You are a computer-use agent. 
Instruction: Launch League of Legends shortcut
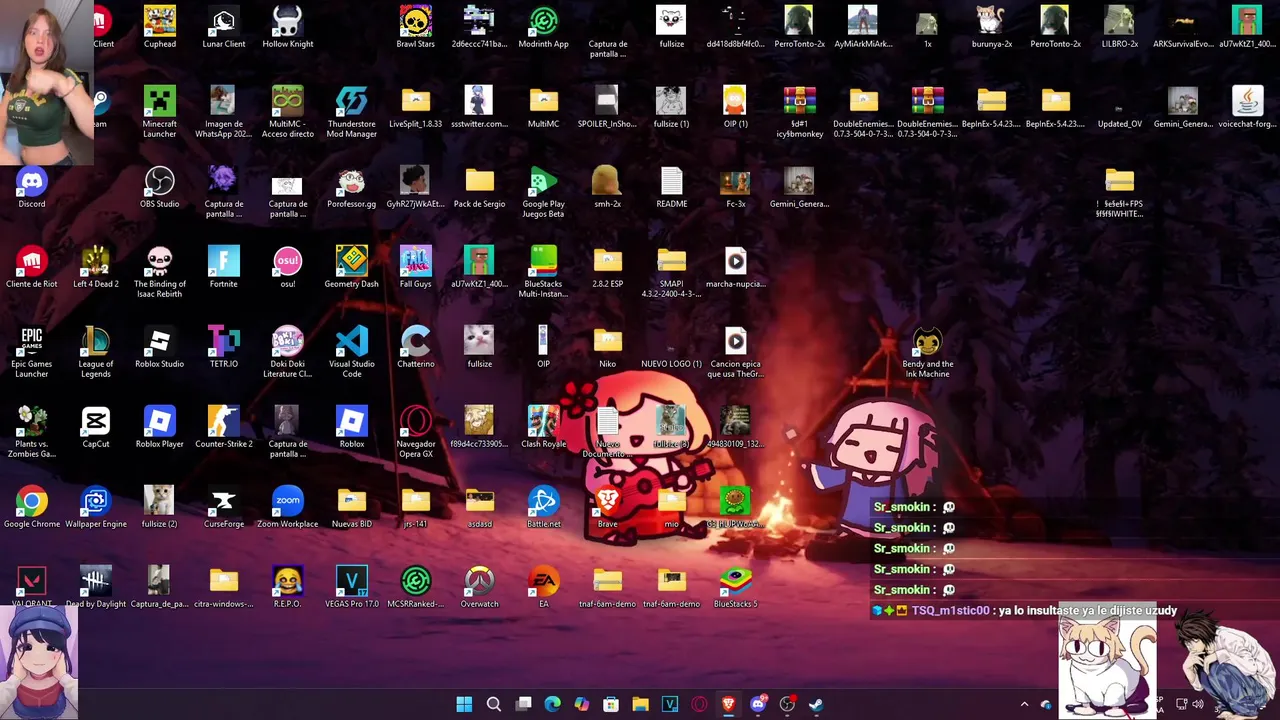tap(96, 352)
